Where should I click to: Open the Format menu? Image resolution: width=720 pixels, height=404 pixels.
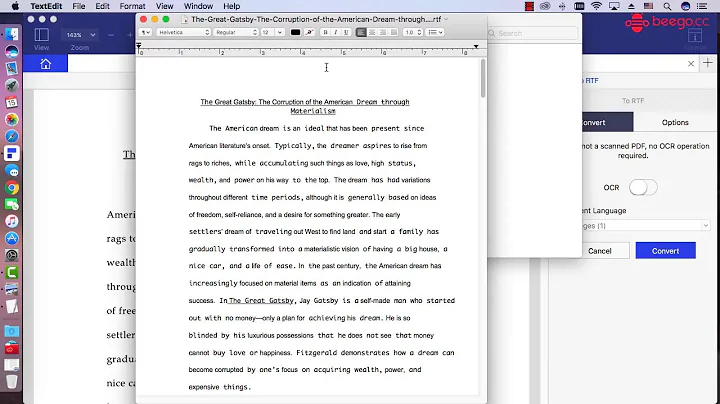tap(132, 6)
